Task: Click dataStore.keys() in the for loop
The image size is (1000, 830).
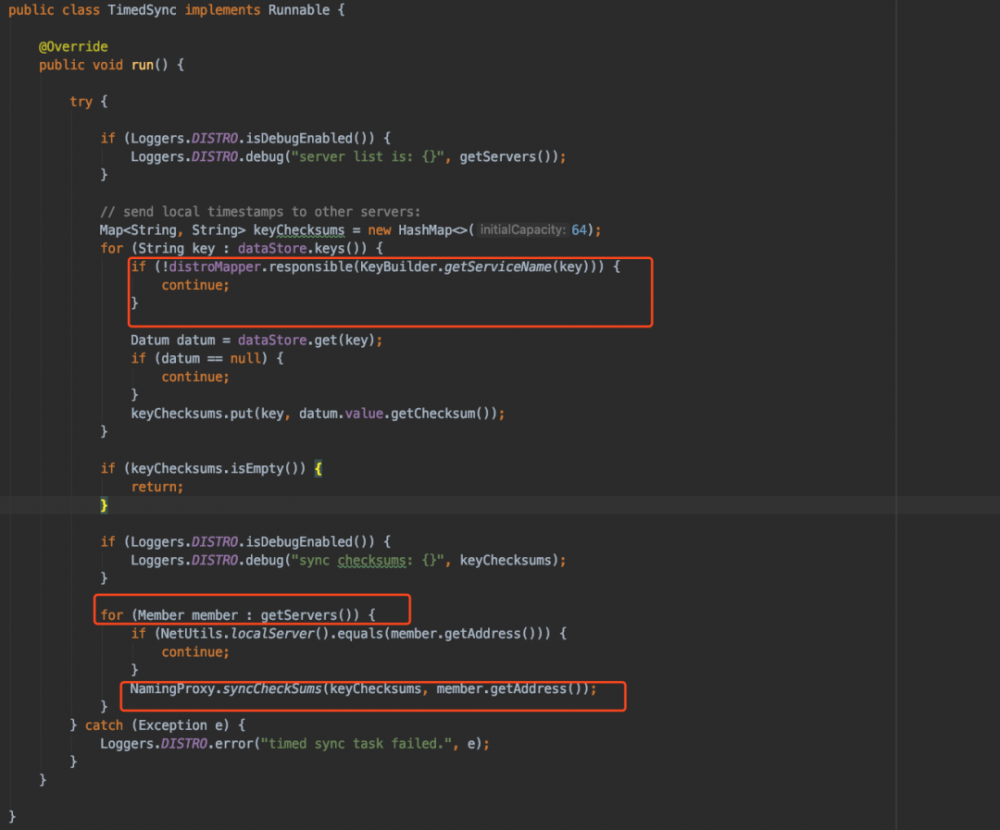Action: (x=300, y=248)
